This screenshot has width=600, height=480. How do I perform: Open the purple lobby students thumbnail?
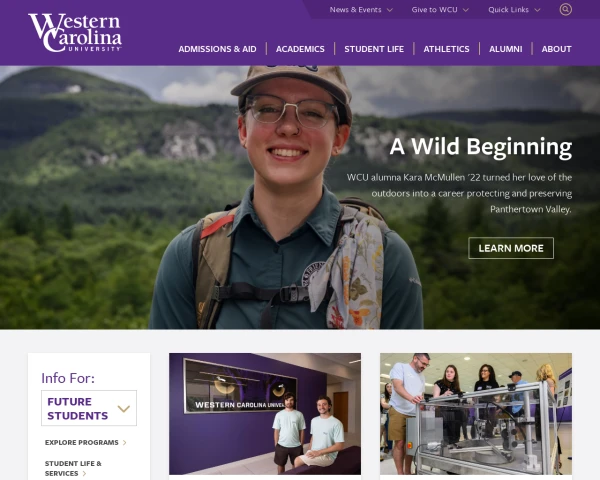[x=265, y=414]
